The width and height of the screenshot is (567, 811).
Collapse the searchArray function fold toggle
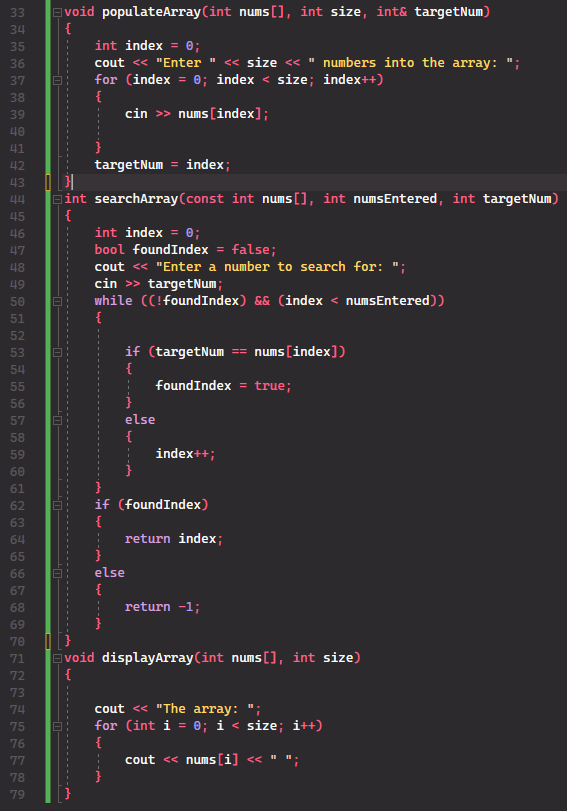point(57,199)
